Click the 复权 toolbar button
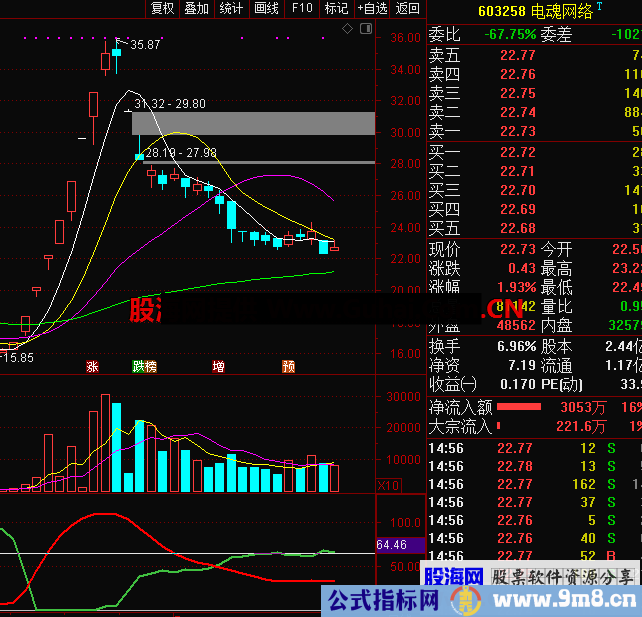 pyautogui.click(x=162, y=9)
